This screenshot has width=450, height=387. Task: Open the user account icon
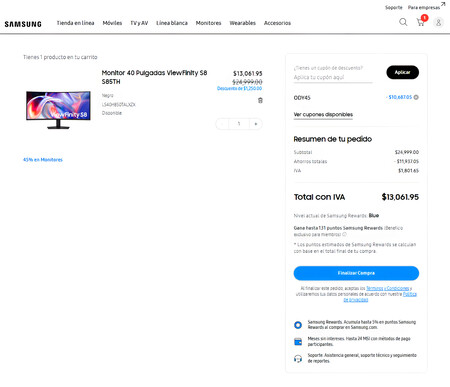click(438, 23)
